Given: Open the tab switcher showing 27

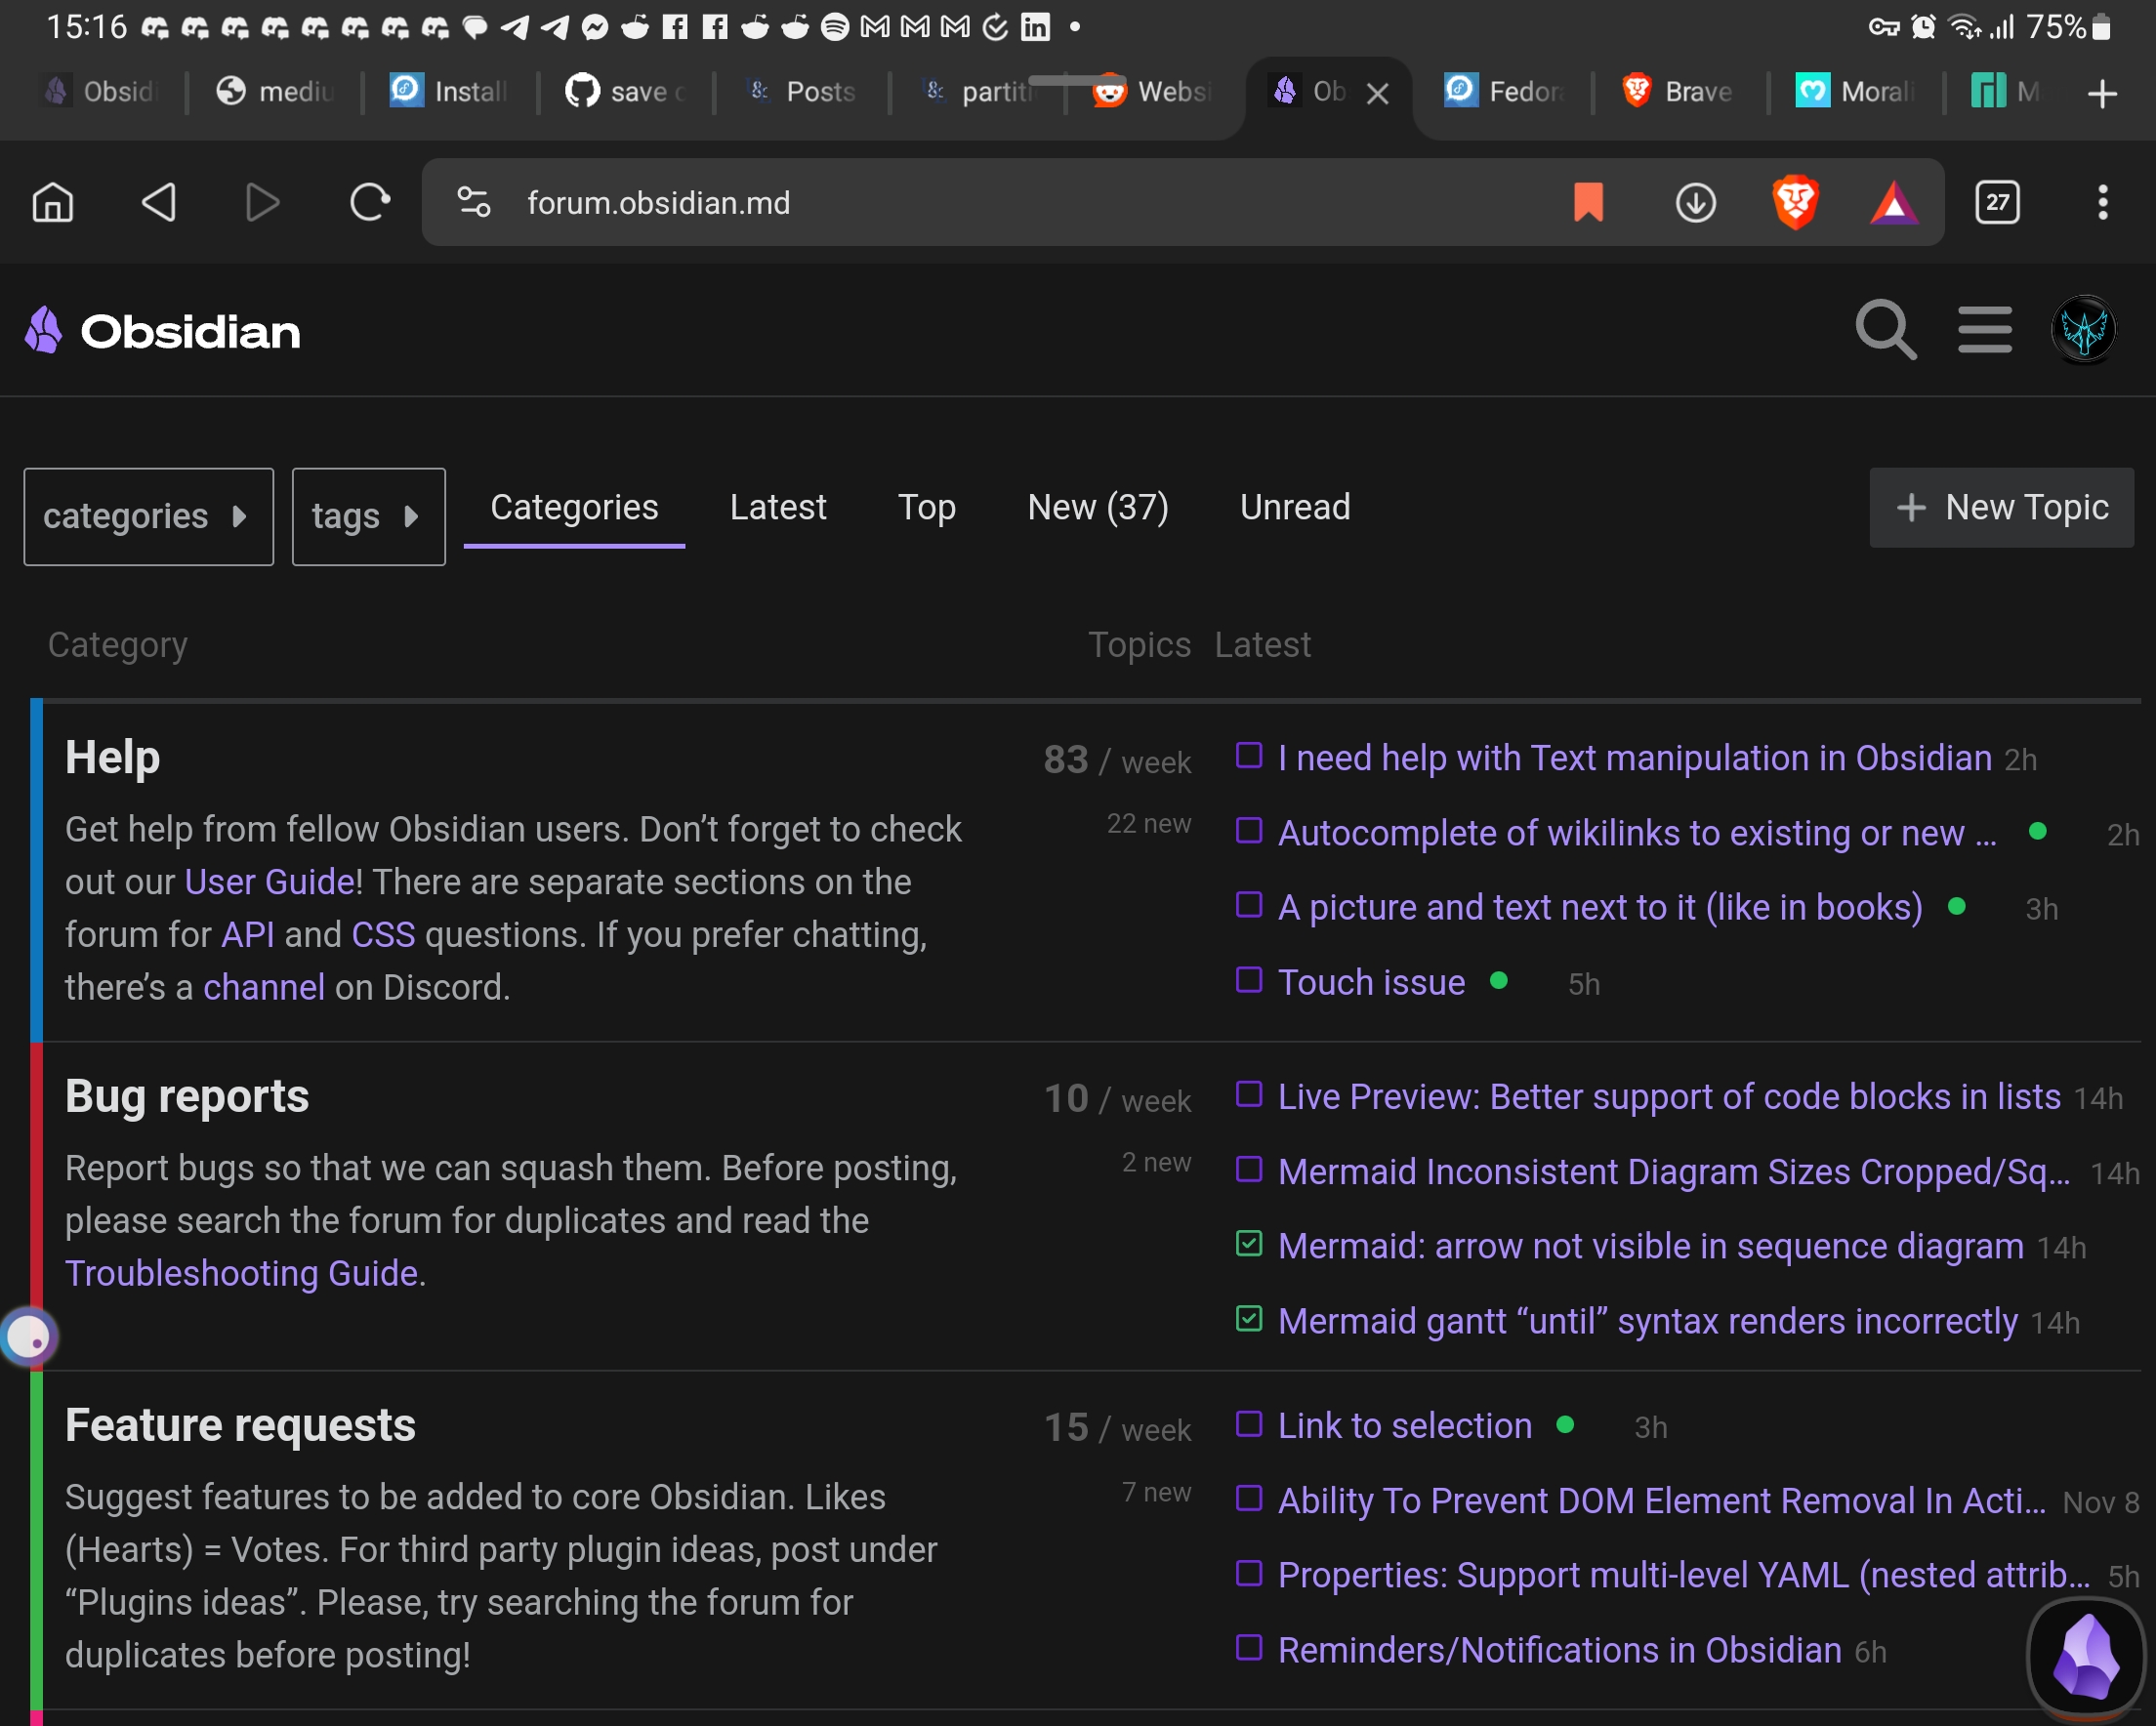Looking at the screenshot, I should point(1997,202).
